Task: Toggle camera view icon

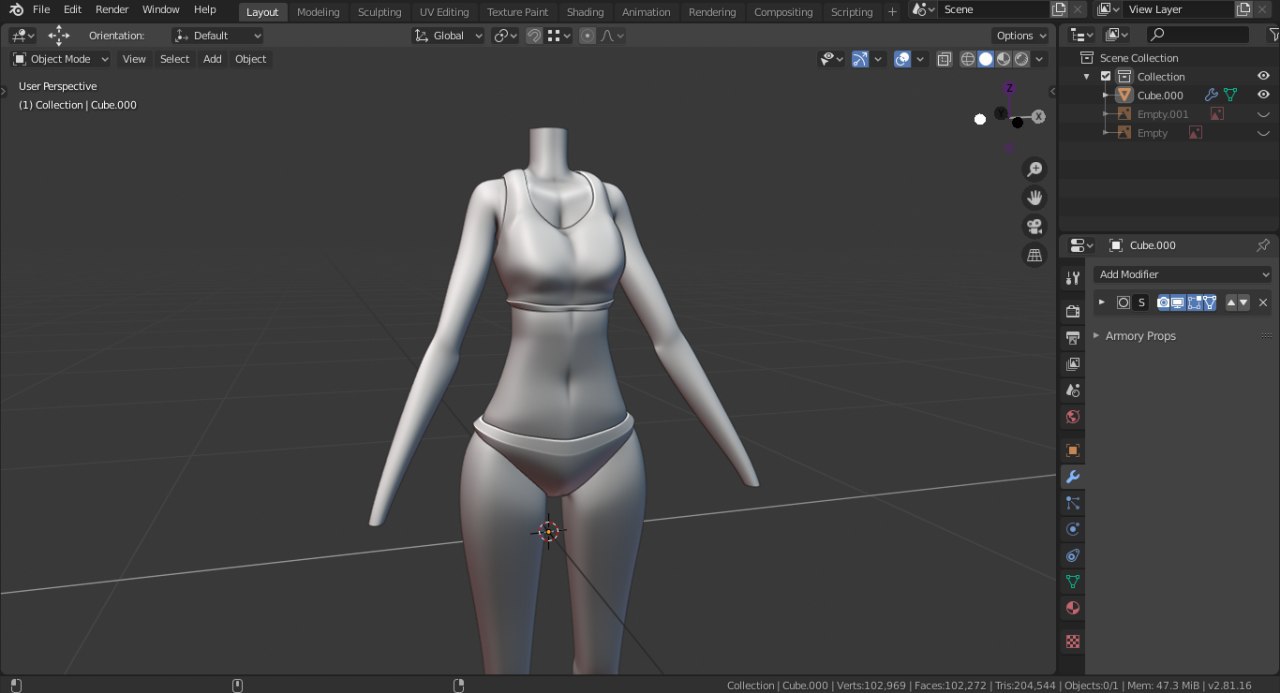Action: [1035, 227]
